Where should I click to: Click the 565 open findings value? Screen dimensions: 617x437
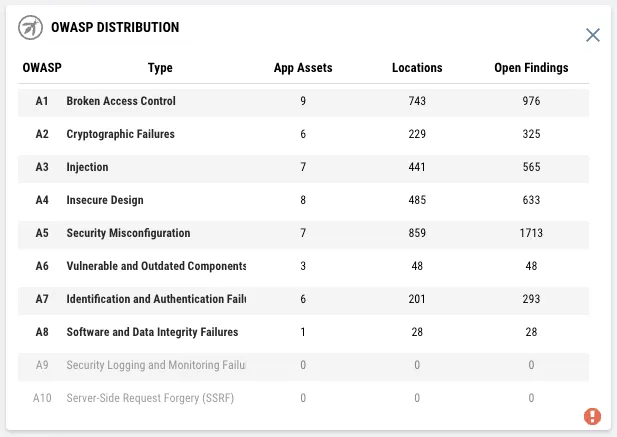tap(531, 167)
